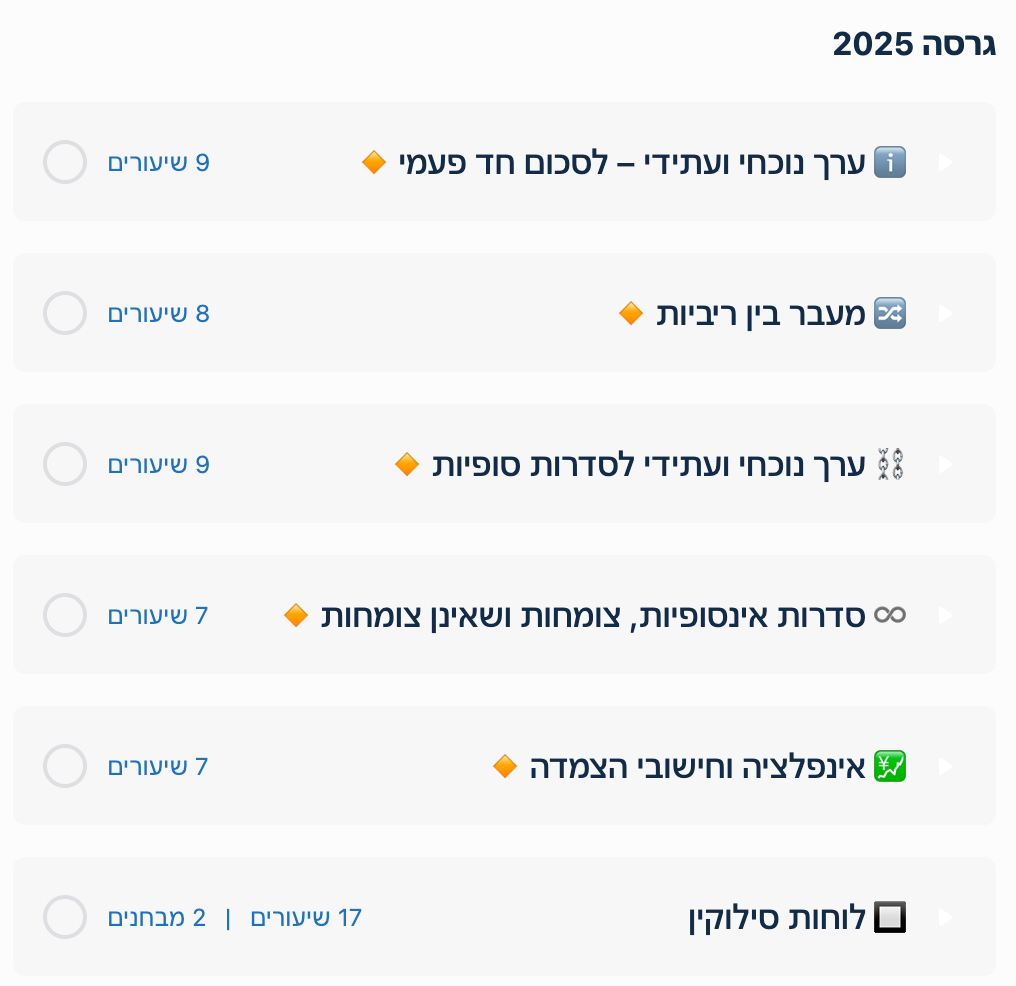This screenshot has height=986, width=1016.
Task: Click the green chart icon beside אינפלציה וחישובי הצמדה
Action: [889, 766]
